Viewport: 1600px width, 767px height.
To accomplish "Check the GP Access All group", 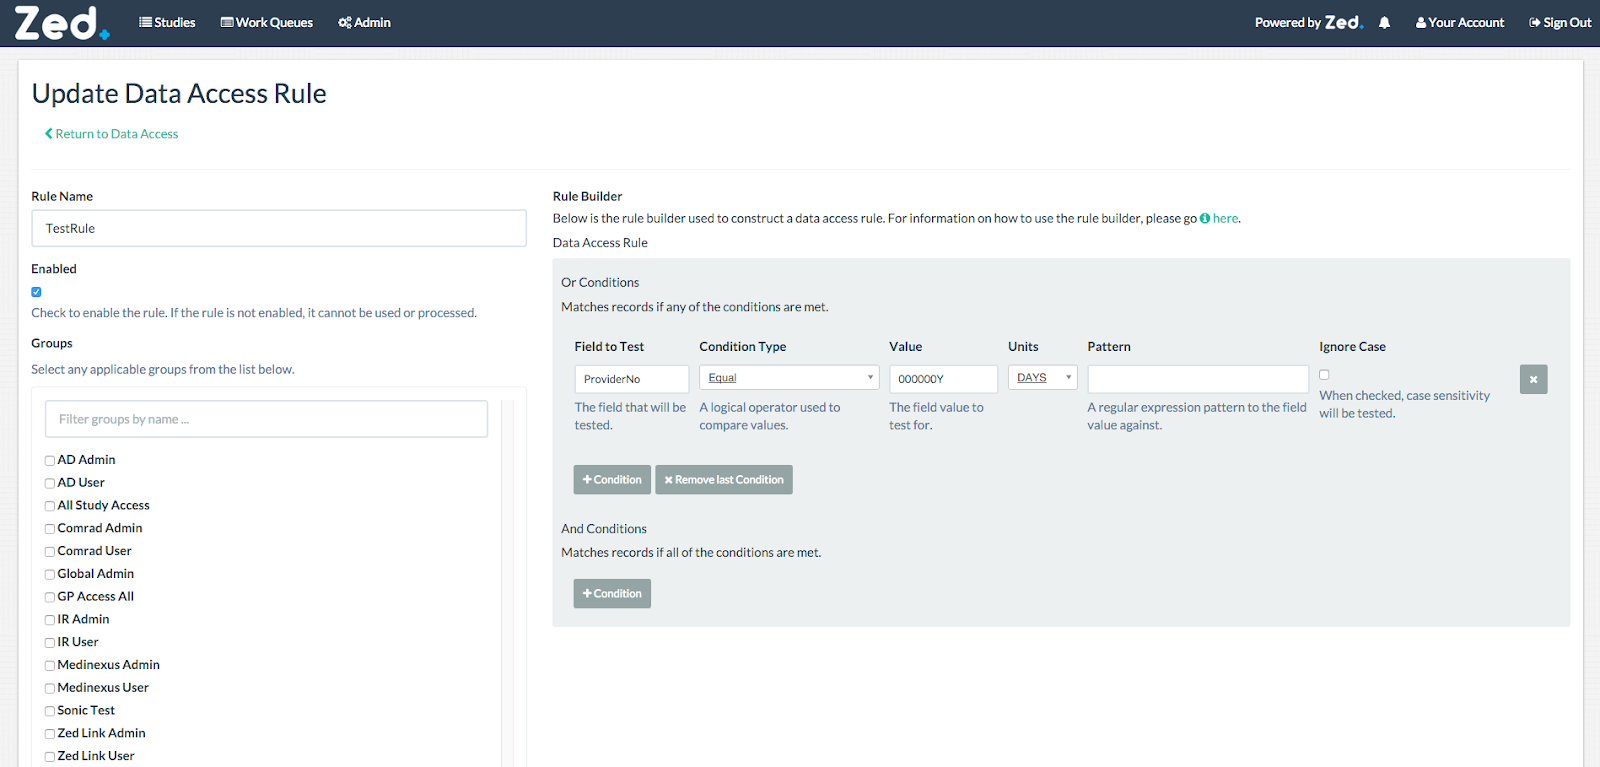I will click(x=49, y=598).
